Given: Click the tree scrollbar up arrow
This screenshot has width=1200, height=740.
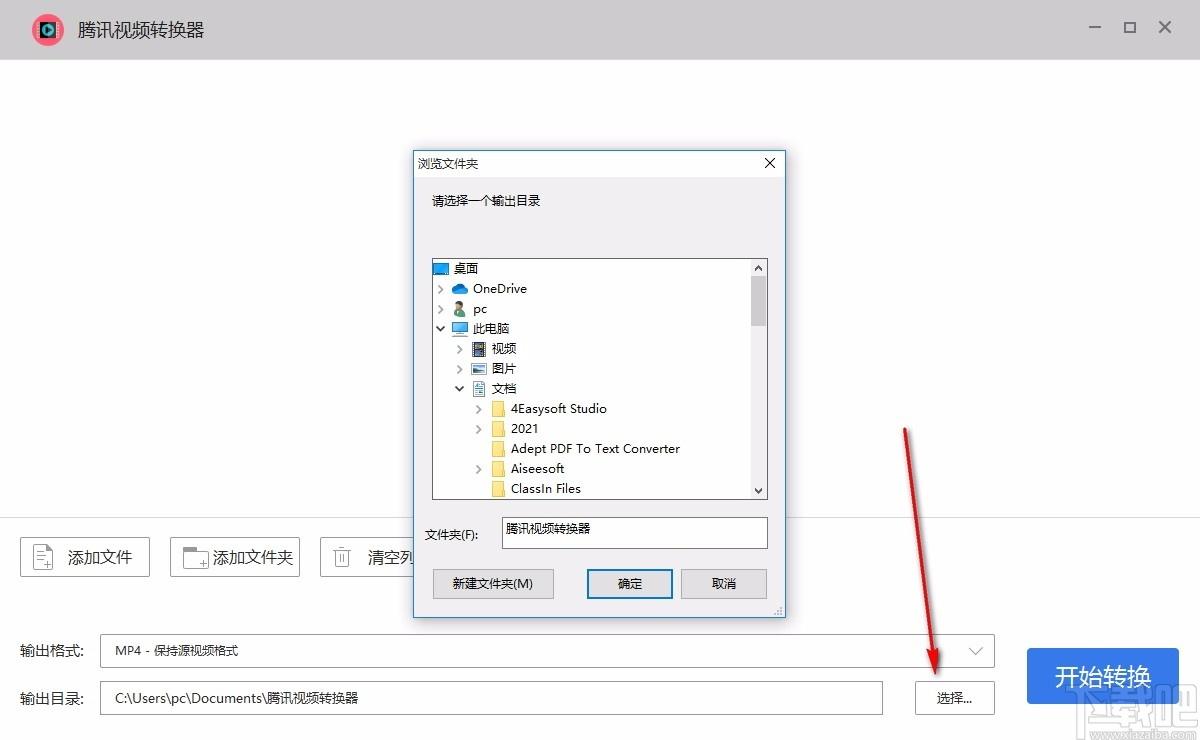Looking at the screenshot, I should click(759, 268).
